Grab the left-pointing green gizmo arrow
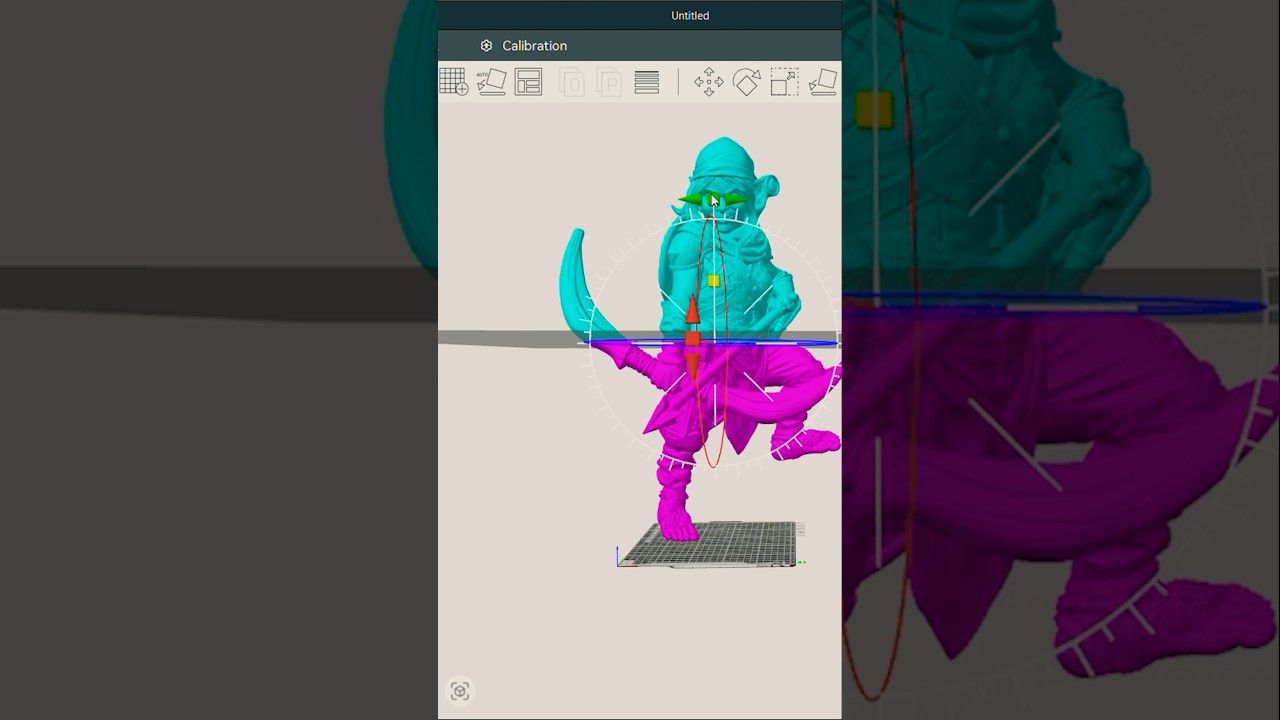The width and height of the screenshot is (1280, 720). [x=692, y=200]
